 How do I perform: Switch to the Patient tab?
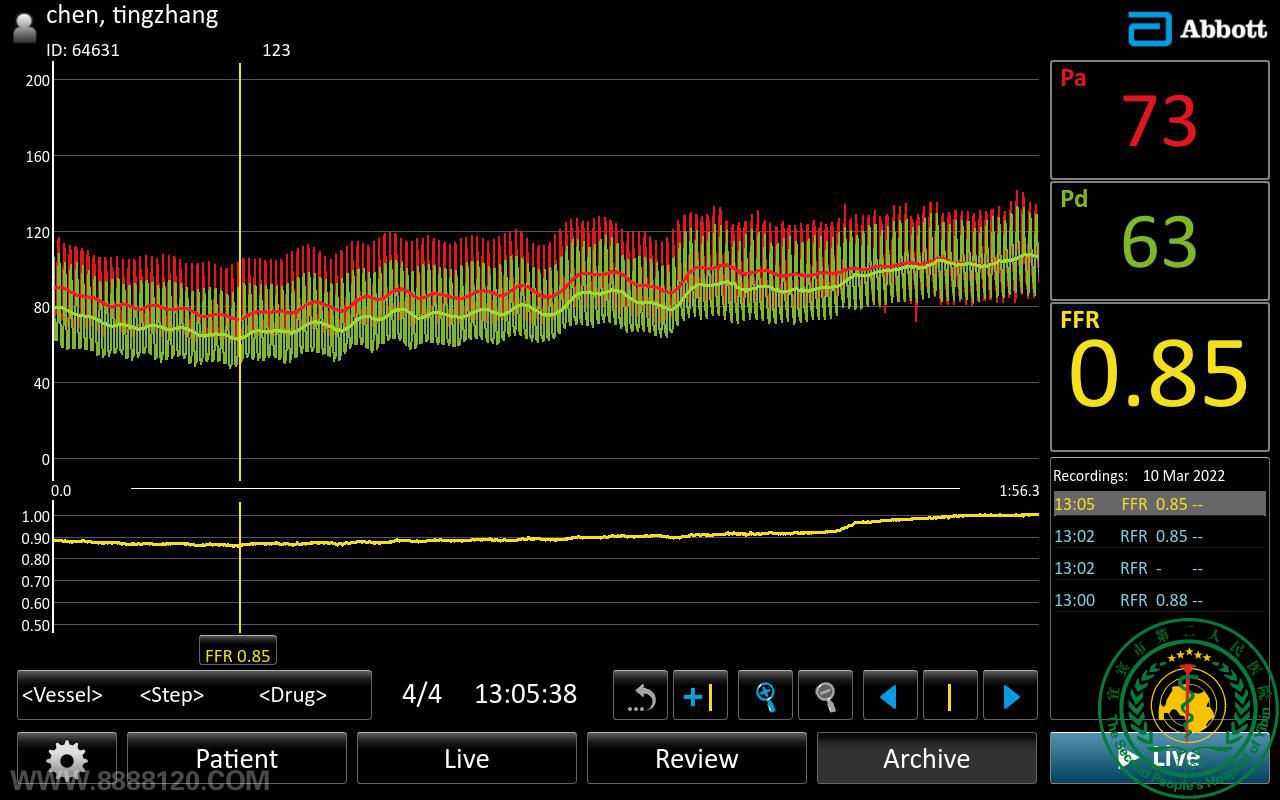click(x=237, y=759)
